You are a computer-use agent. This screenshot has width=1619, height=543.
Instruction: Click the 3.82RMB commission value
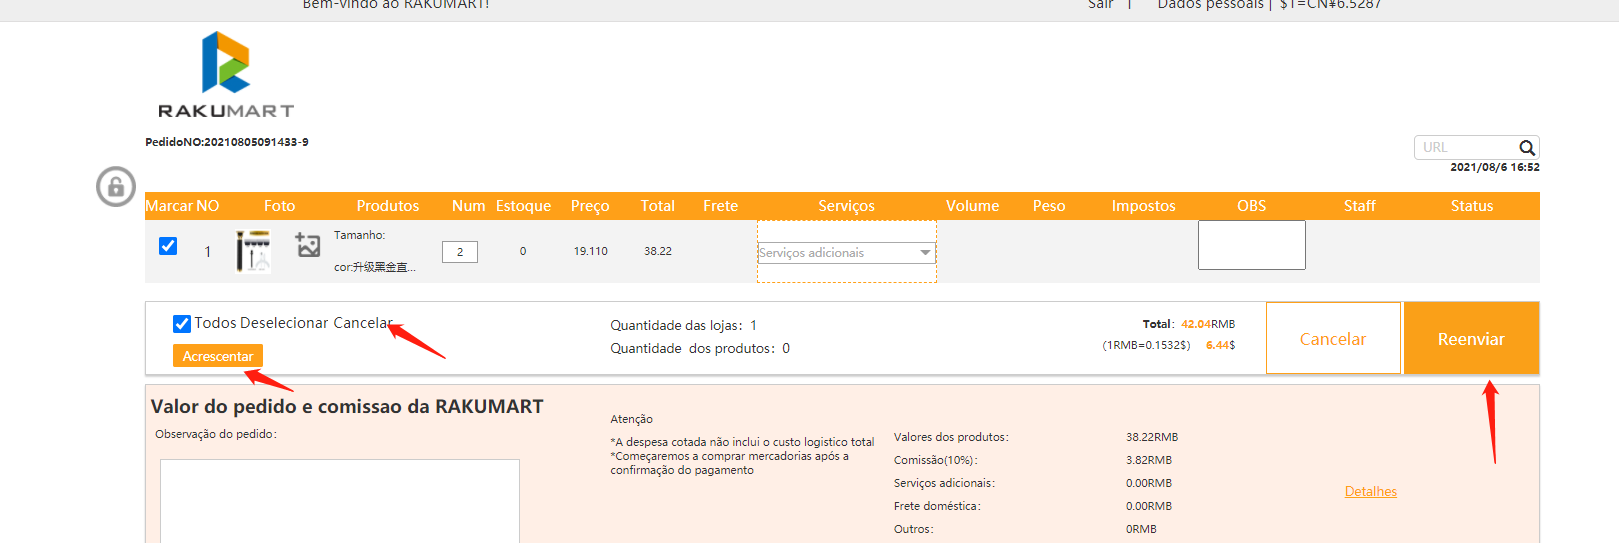1148,460
